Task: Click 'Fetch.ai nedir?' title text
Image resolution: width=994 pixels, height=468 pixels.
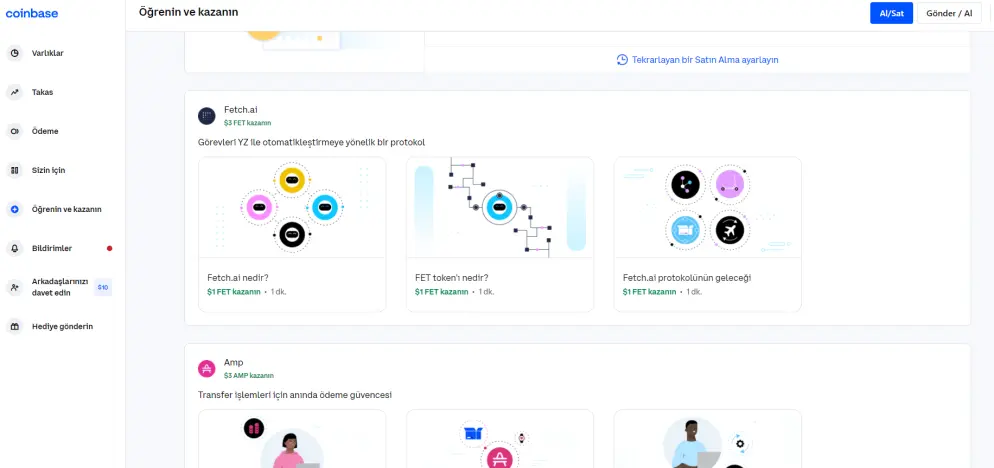Action: (x=238, y=278)
